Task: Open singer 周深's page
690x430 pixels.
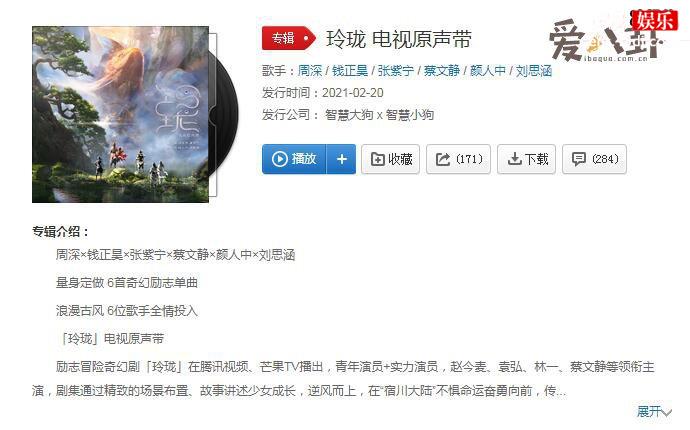Action: click(x=310, y=70)
